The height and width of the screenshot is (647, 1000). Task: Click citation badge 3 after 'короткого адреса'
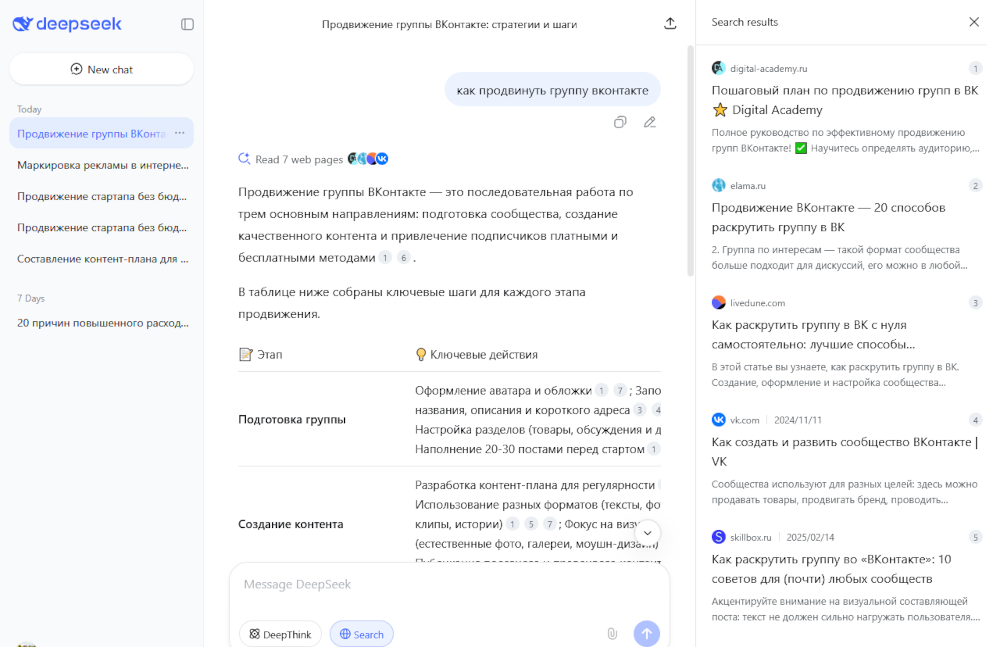pos(639,410)
